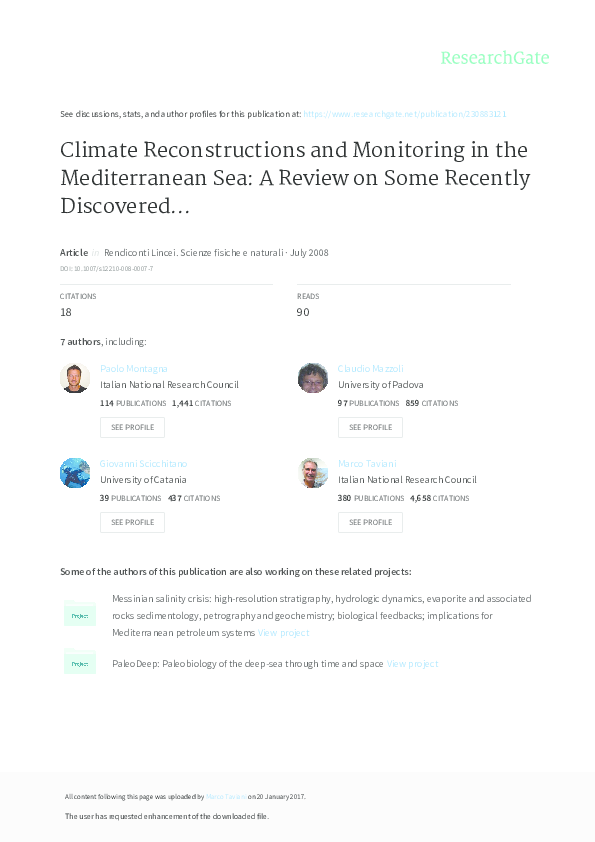
Task: Select the CITATIONS count 18
Action: pyautogui.click(x=65, y=312)
